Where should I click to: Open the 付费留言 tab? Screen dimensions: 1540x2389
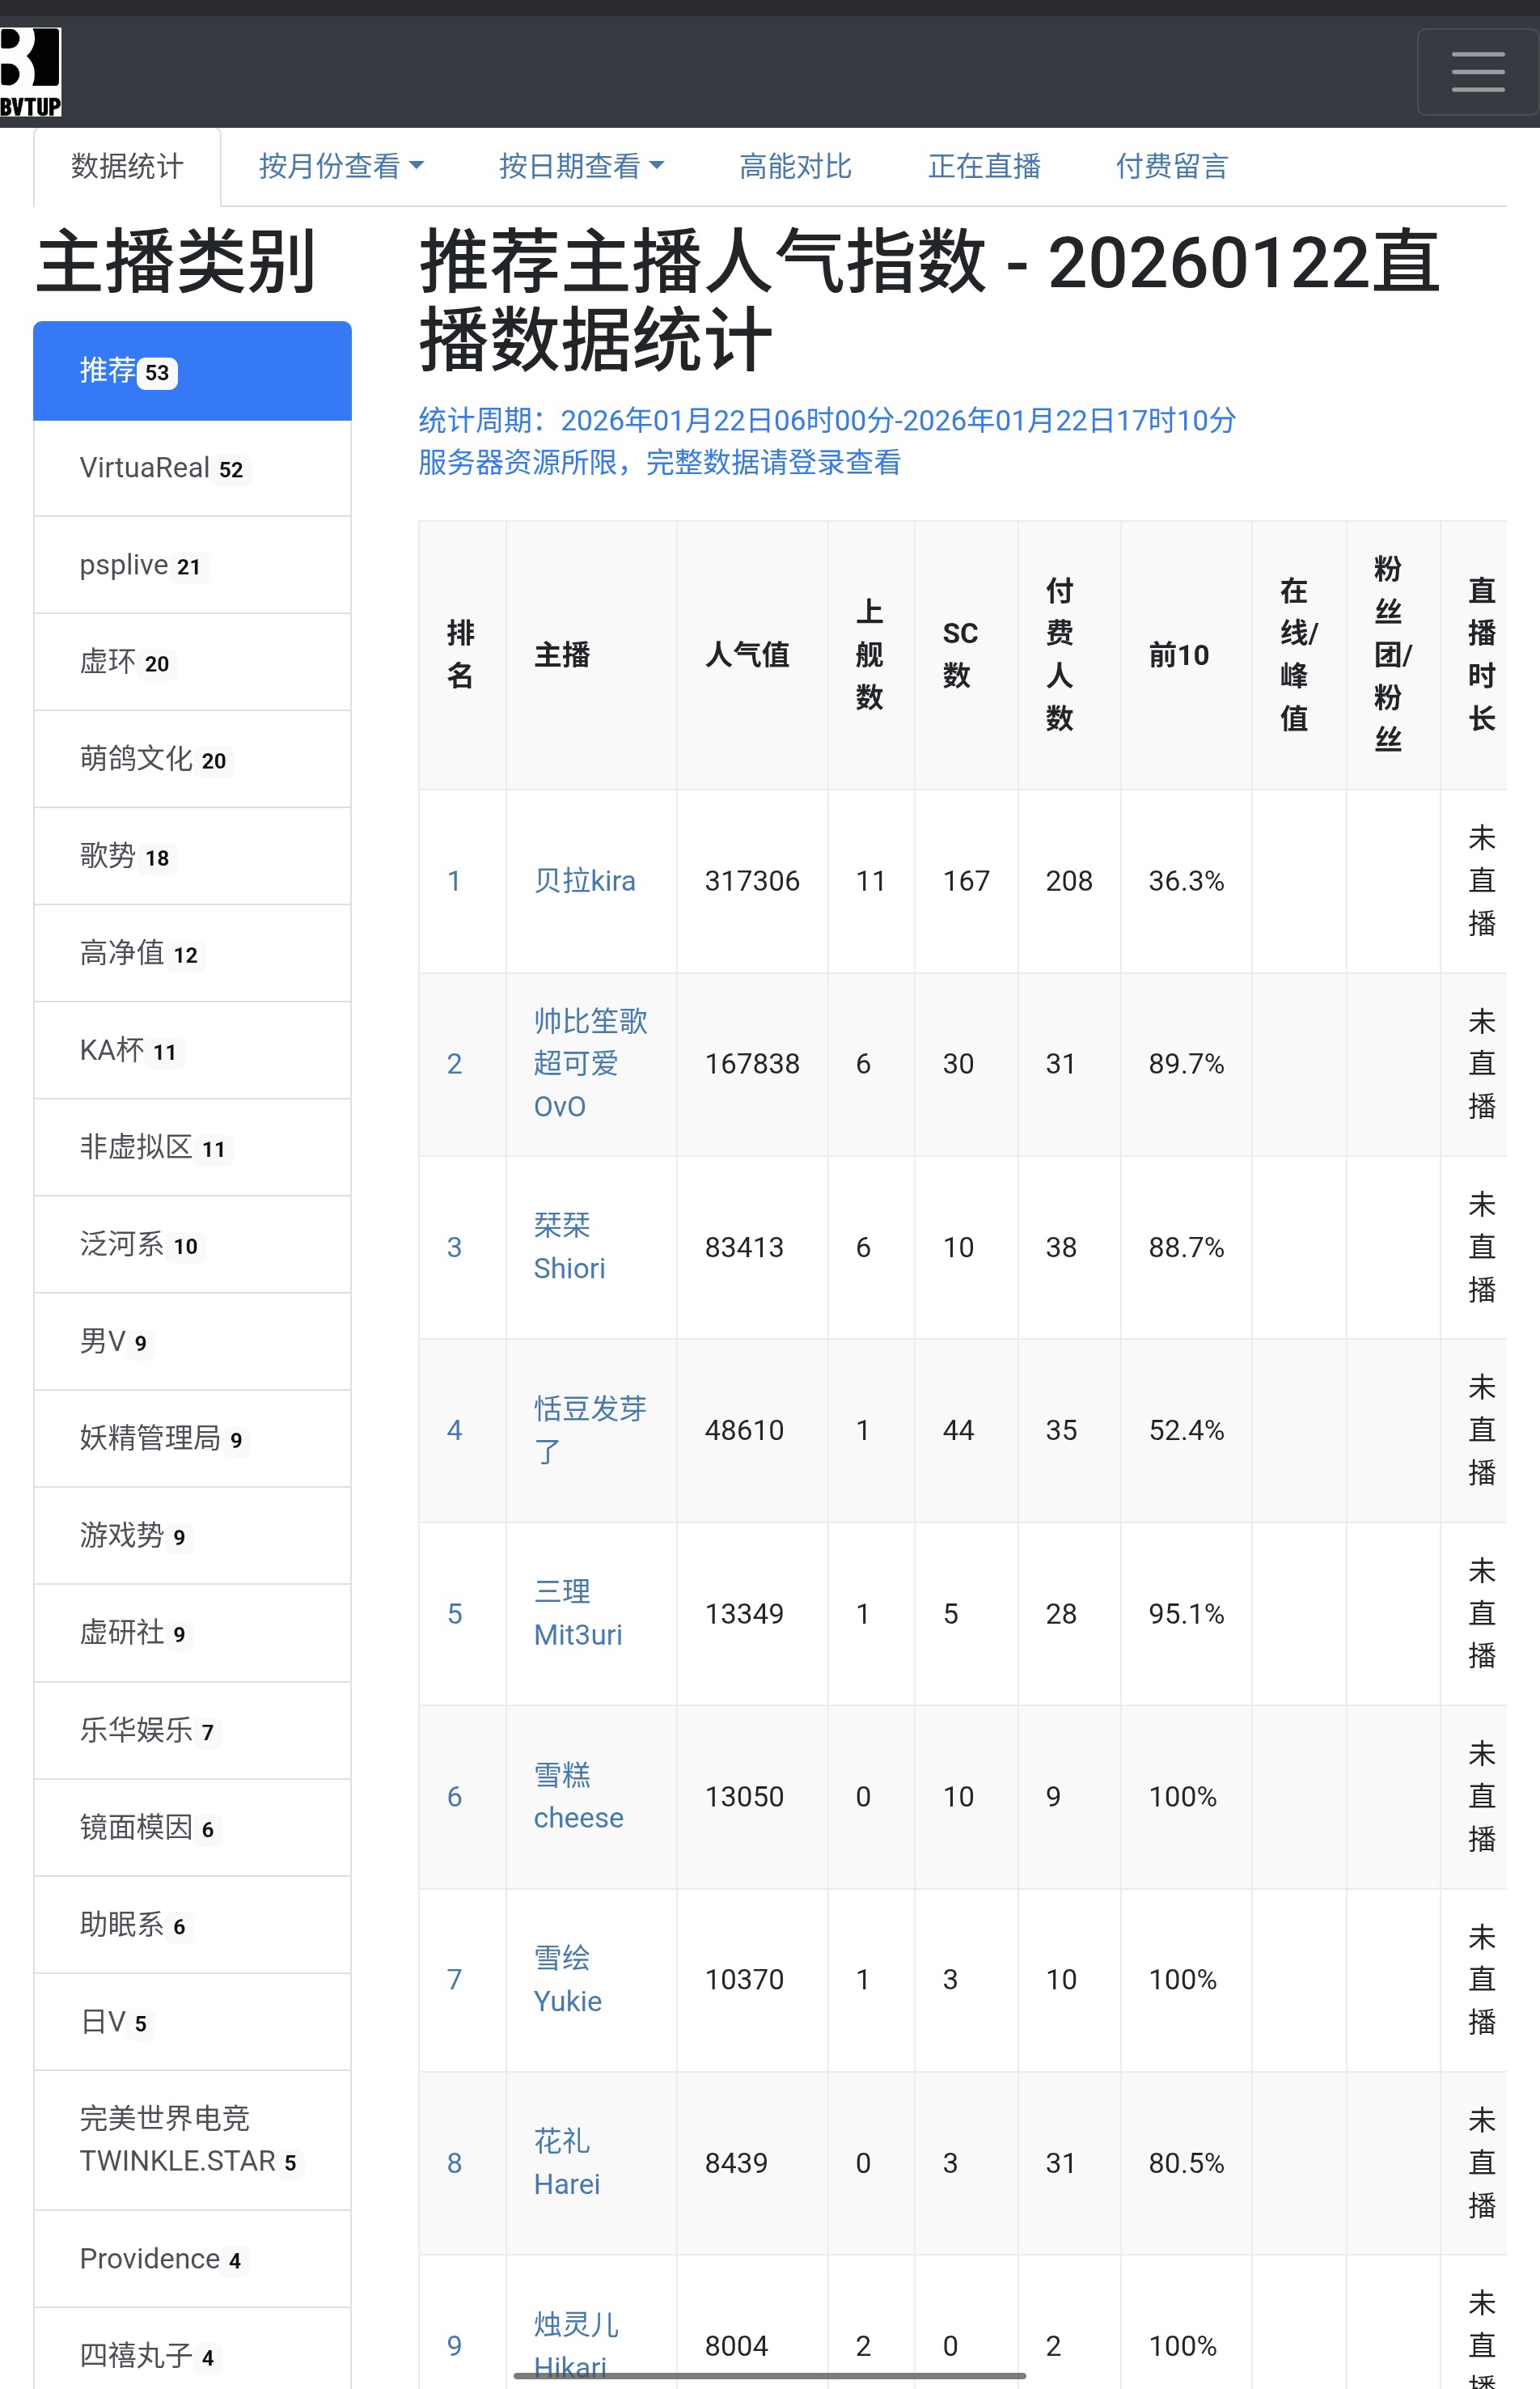1171,166
